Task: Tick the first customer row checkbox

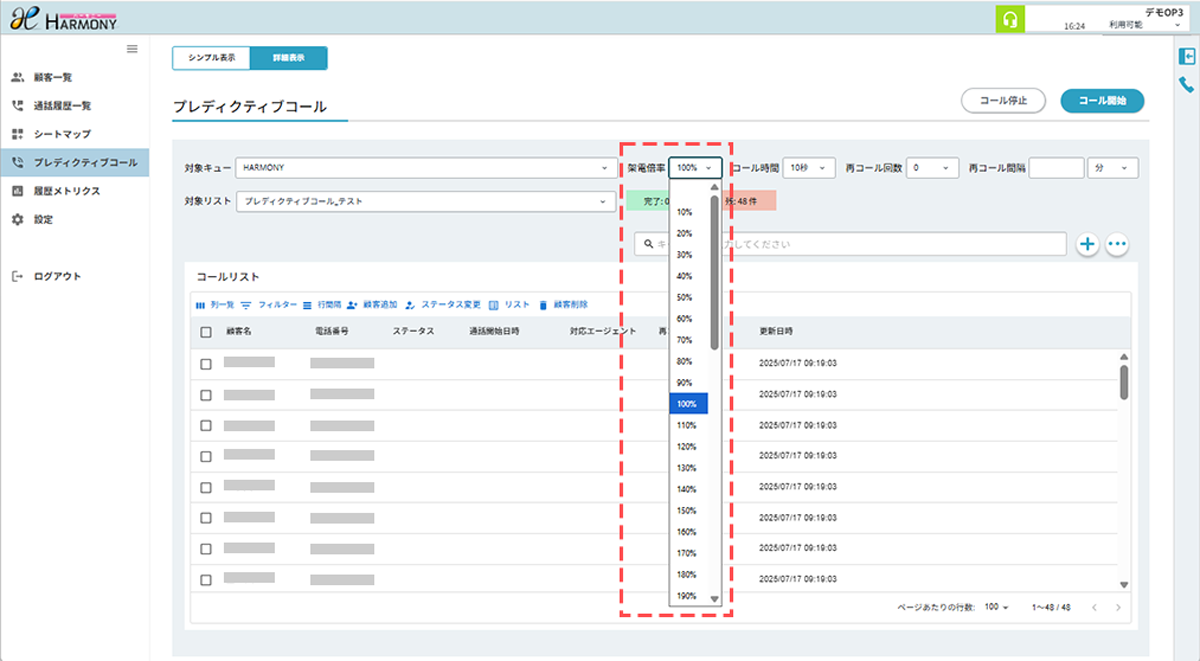Action: 206,364
